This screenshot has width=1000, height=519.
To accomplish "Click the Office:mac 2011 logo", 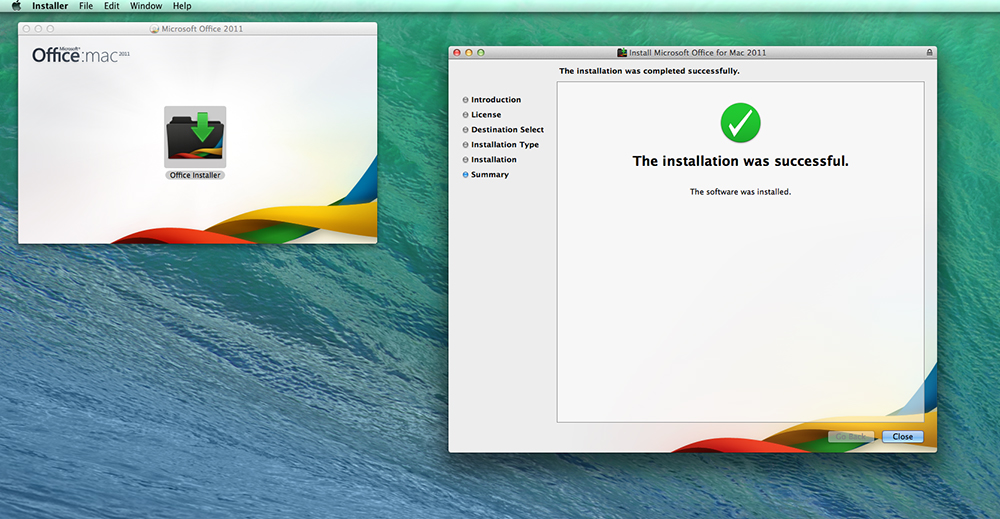I will coord(81,55).
